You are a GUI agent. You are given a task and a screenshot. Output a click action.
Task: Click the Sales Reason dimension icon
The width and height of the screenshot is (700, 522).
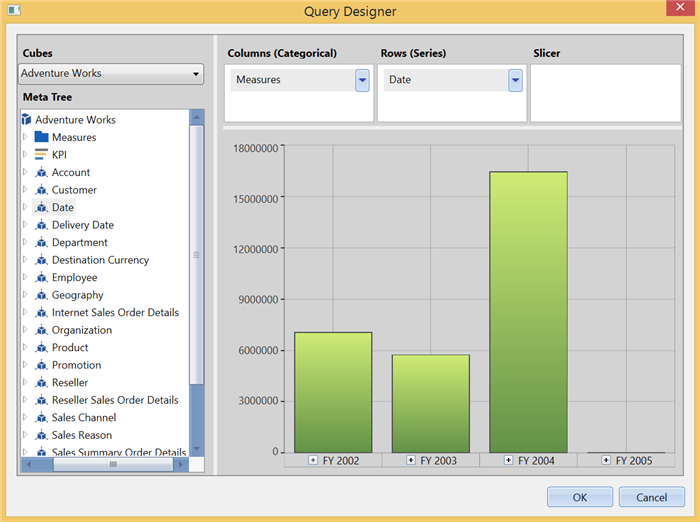pos(42,435)
